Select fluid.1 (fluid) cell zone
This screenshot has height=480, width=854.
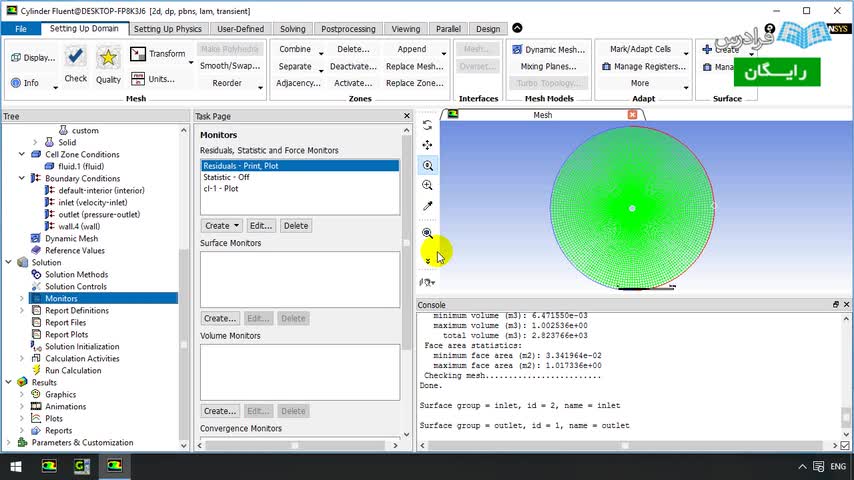(81, 167)
